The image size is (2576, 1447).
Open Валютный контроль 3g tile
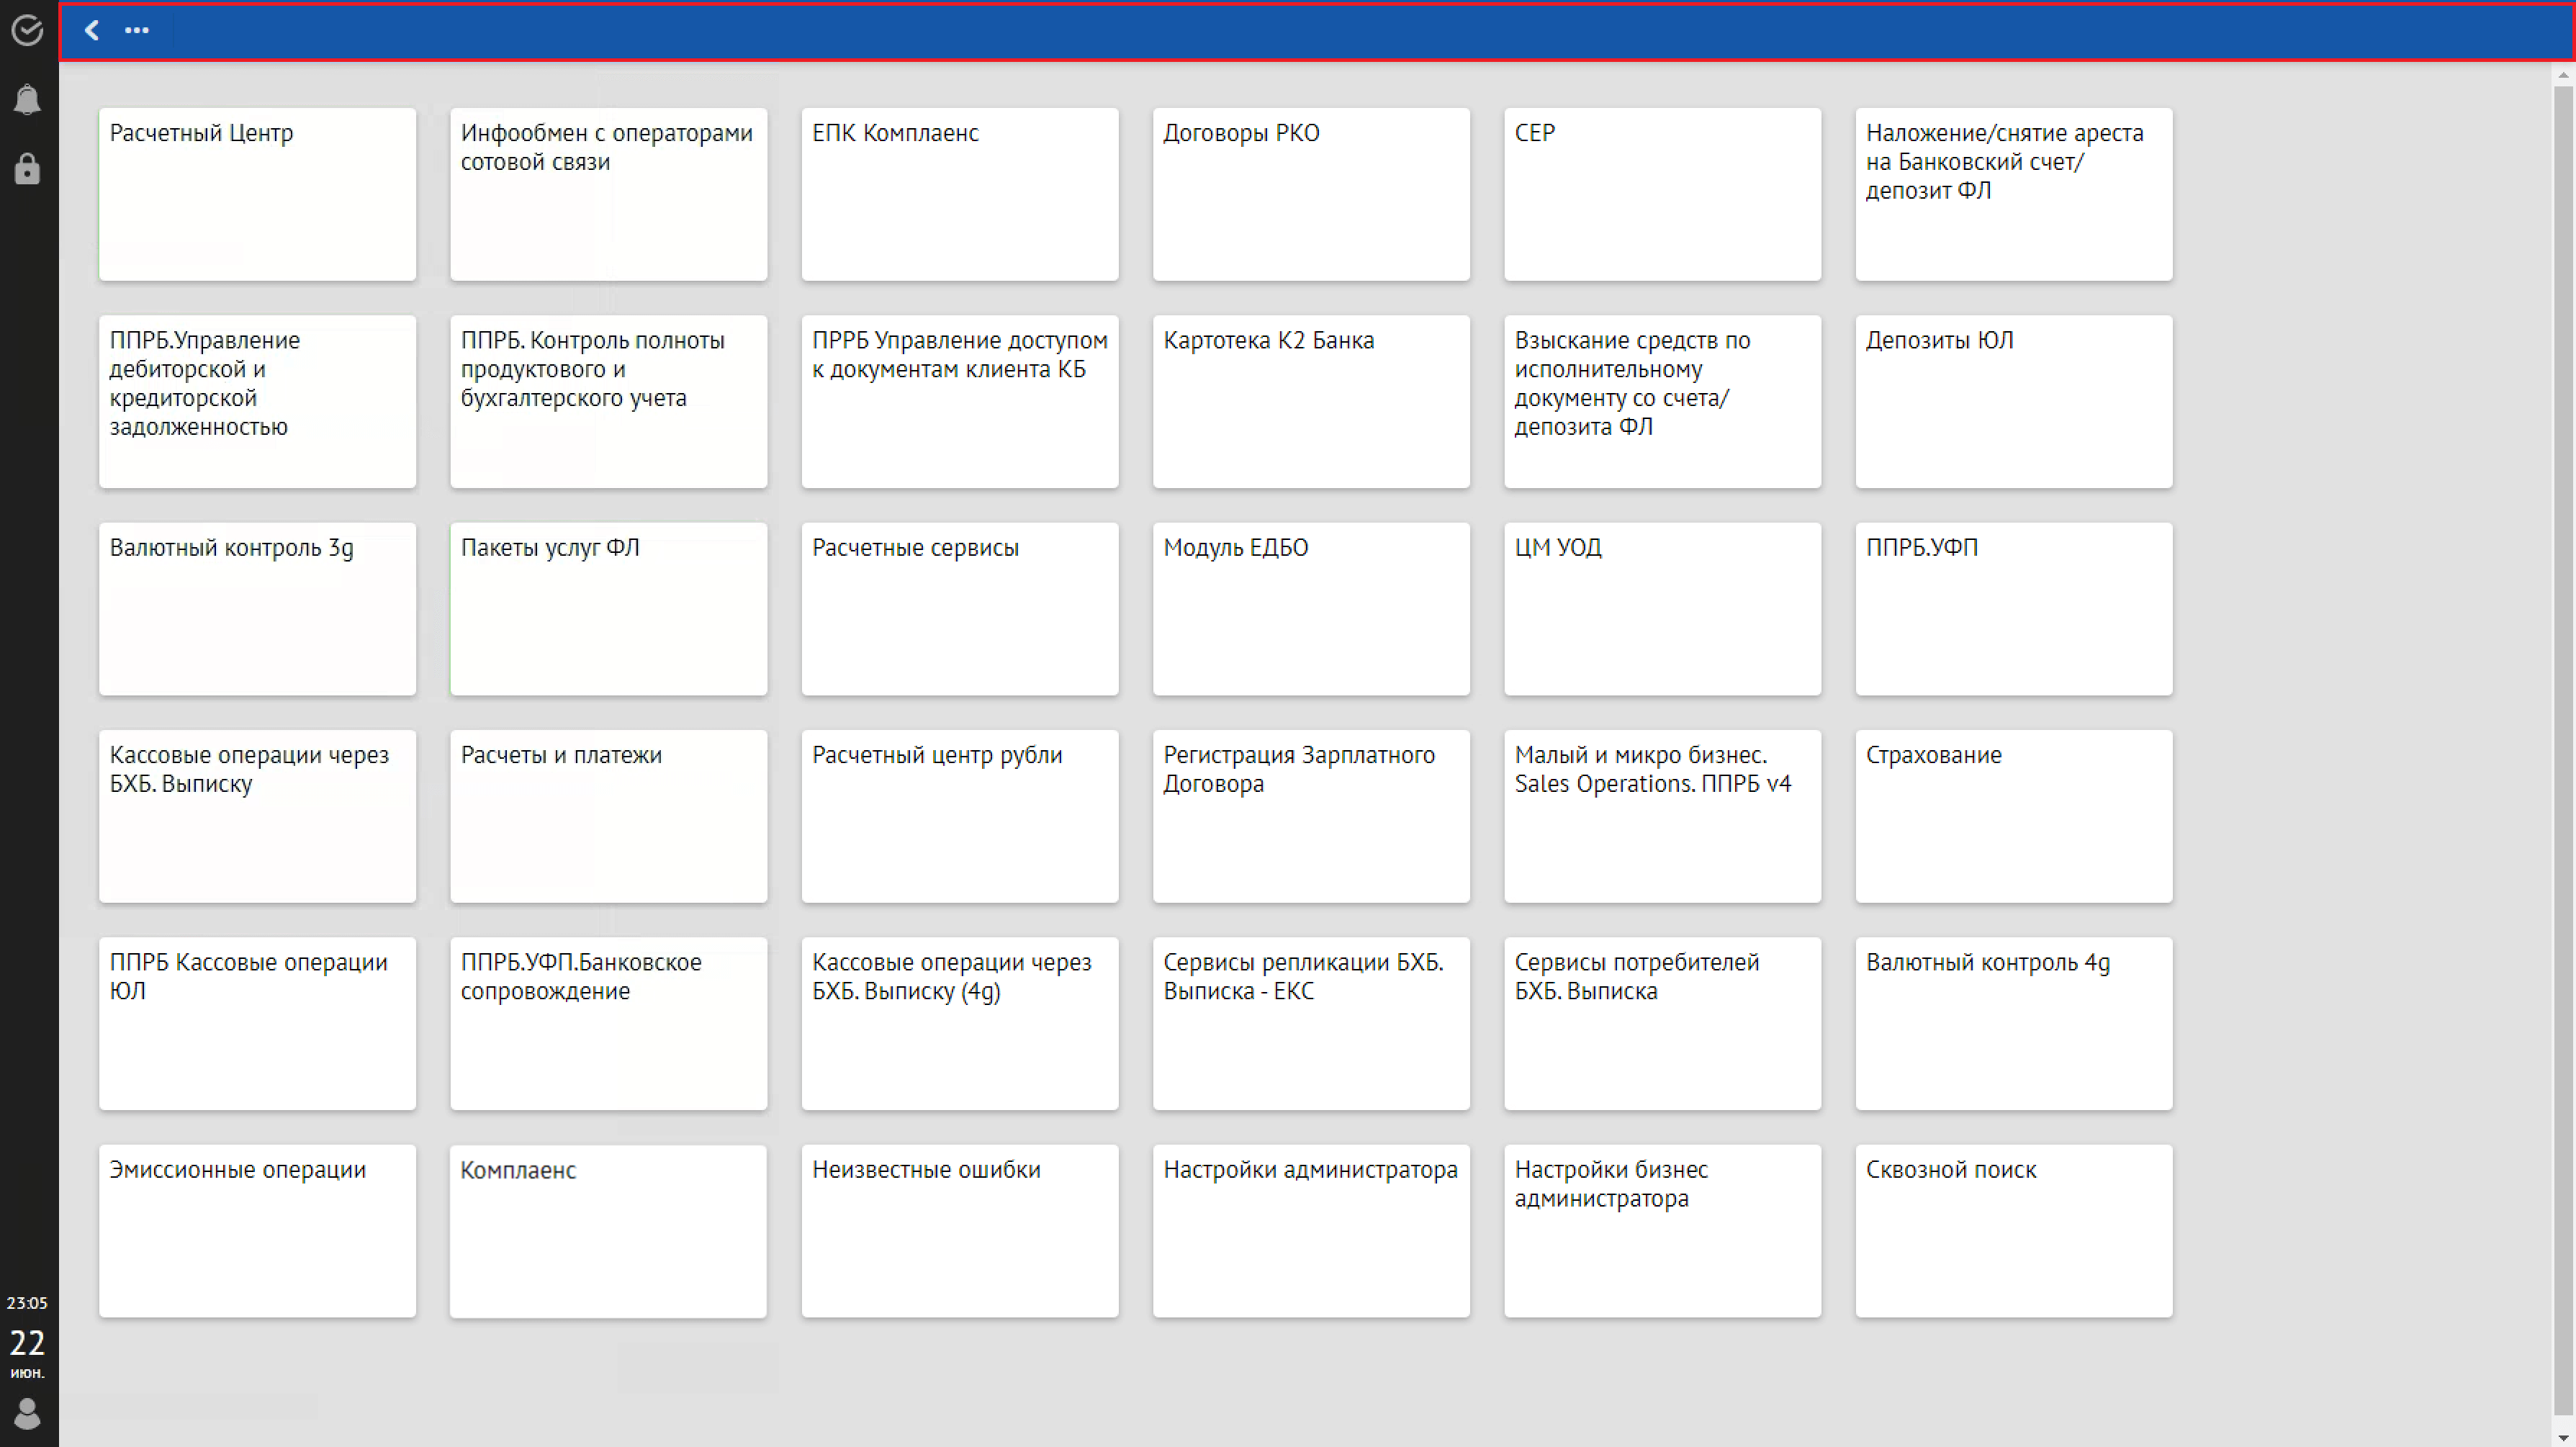coord(257,608)
